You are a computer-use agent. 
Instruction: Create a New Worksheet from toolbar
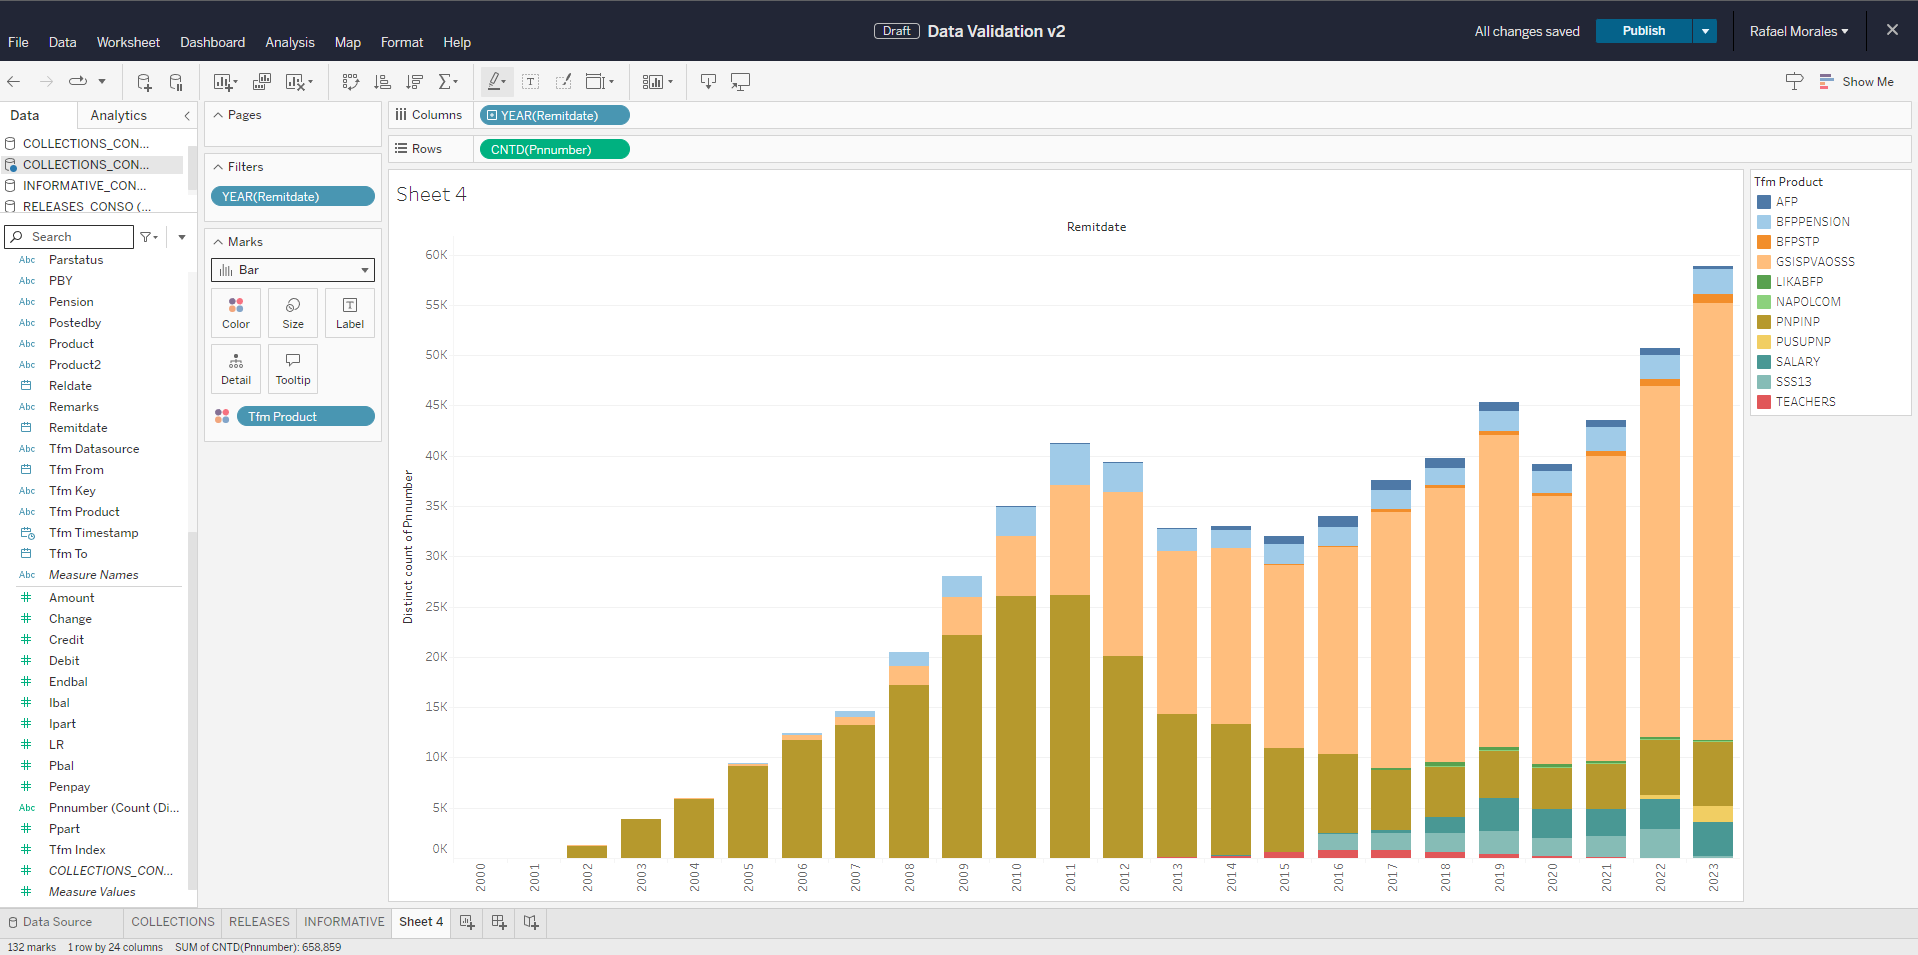coord(224,82)
